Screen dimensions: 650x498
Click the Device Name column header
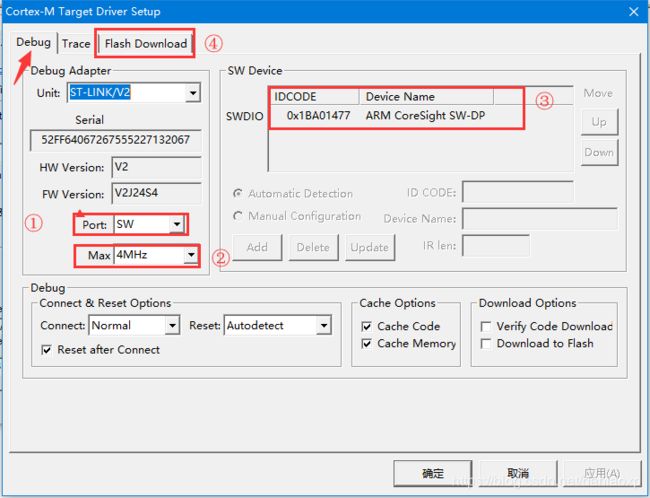coord(426,97)
